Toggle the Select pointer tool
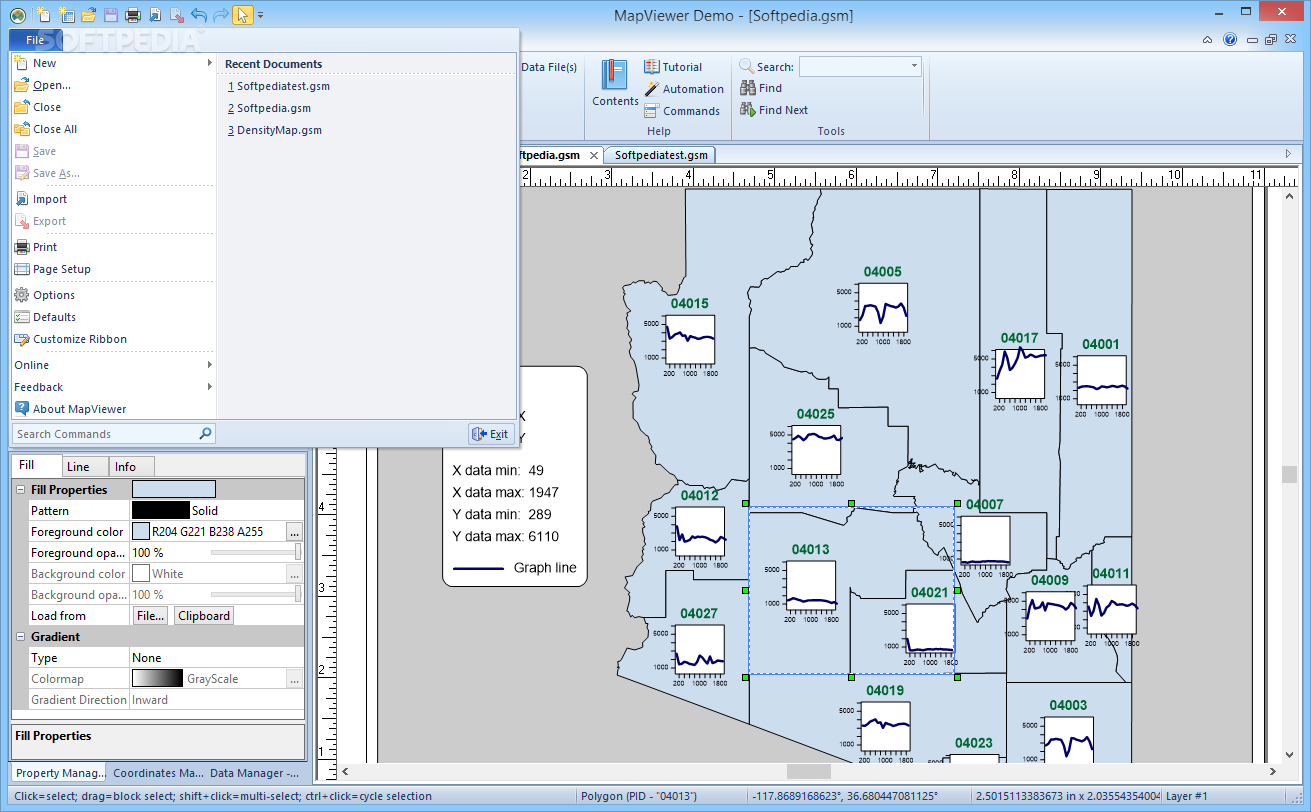Viewport: 1311px width, 812px height. pos(242,14)
